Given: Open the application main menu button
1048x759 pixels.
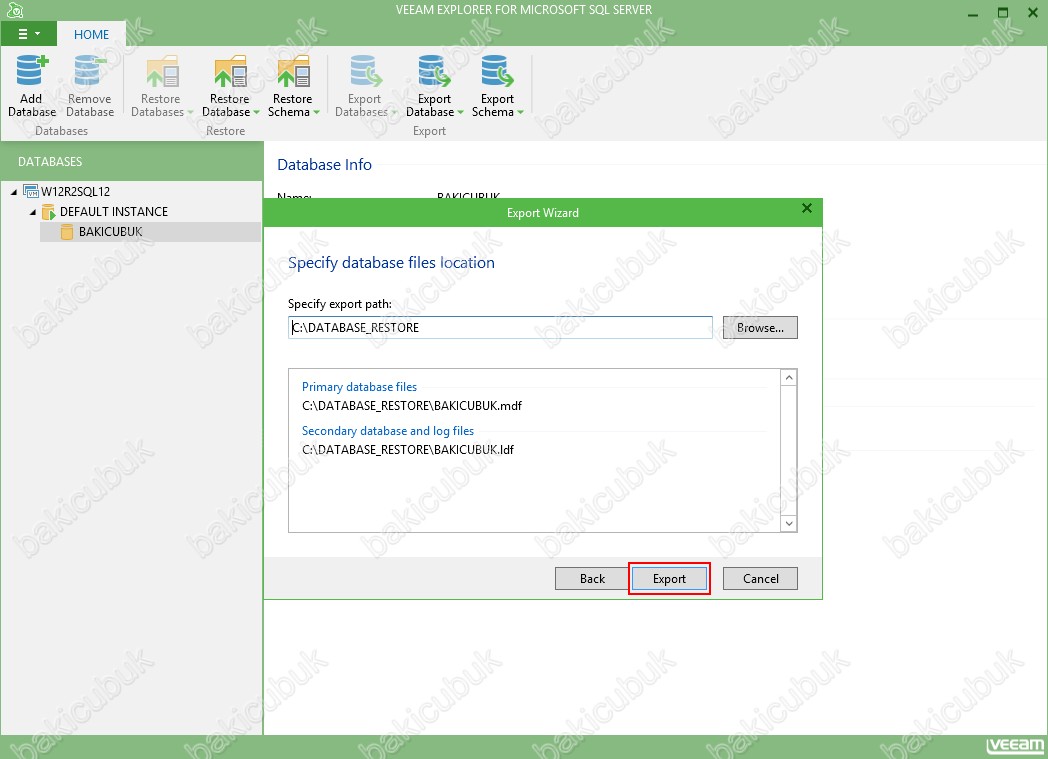Looking at the screenshot, I should (28, 34).
